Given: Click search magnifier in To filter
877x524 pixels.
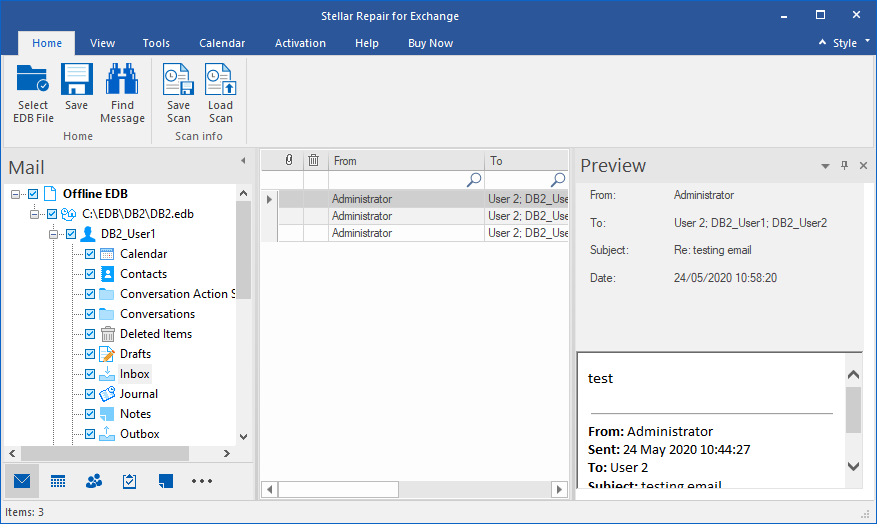Looking at the screenshot, I should click(558, 180).
